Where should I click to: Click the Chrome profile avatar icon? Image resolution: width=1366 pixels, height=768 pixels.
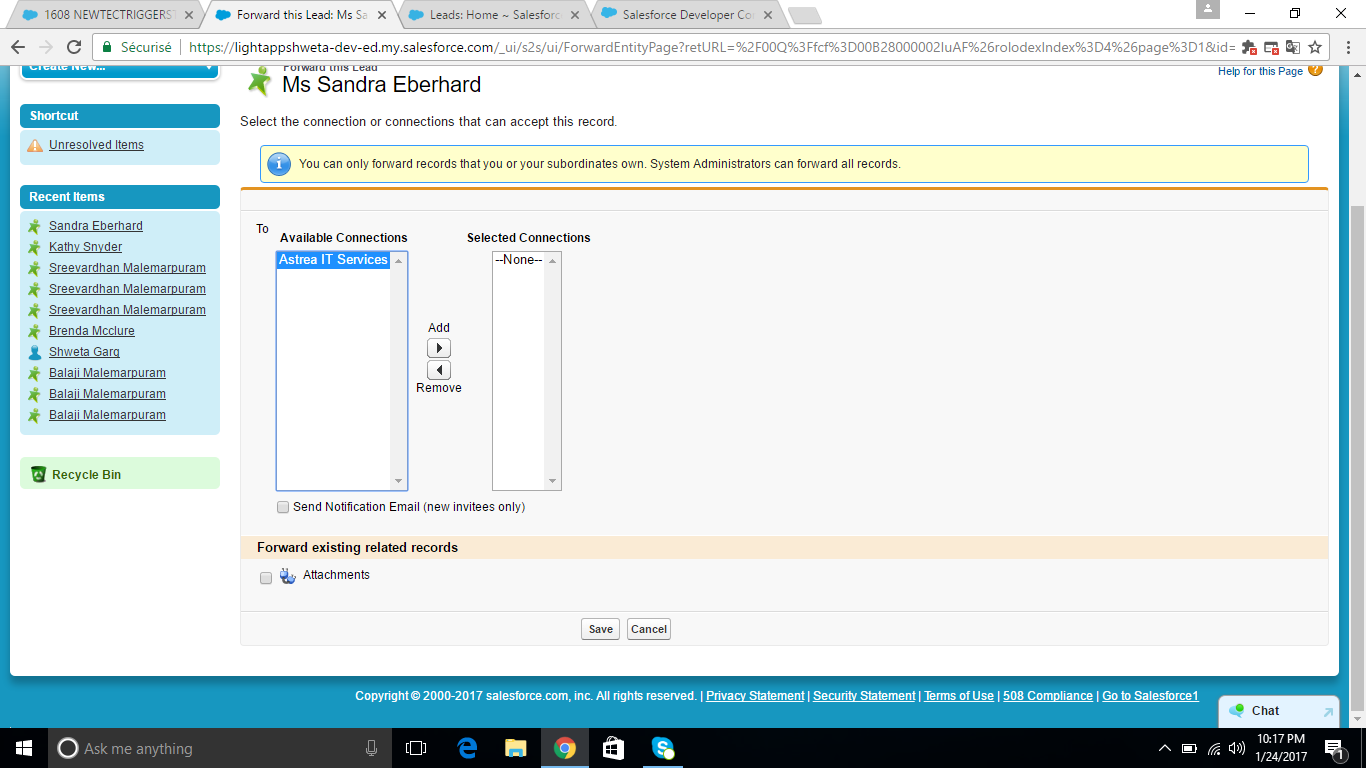tap(1208, 9)
